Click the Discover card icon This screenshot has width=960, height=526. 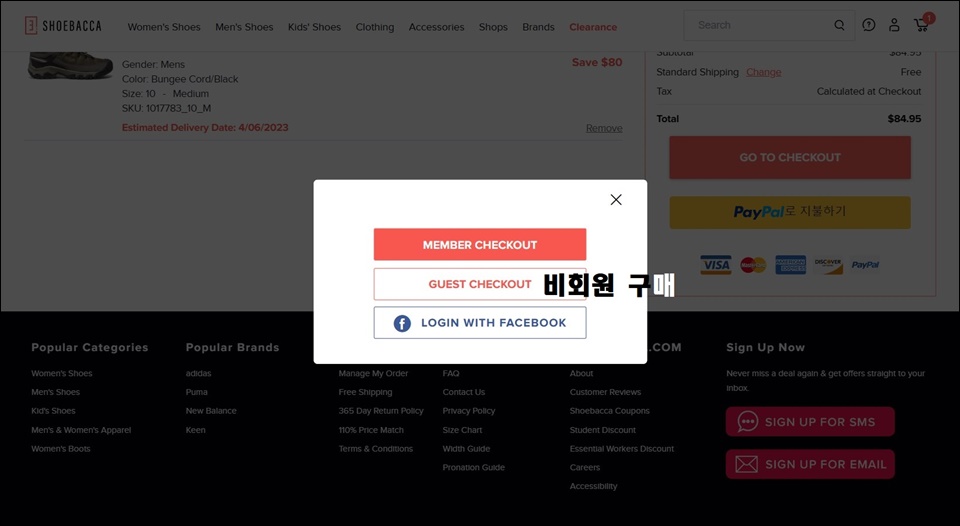(x=828, y=265)
